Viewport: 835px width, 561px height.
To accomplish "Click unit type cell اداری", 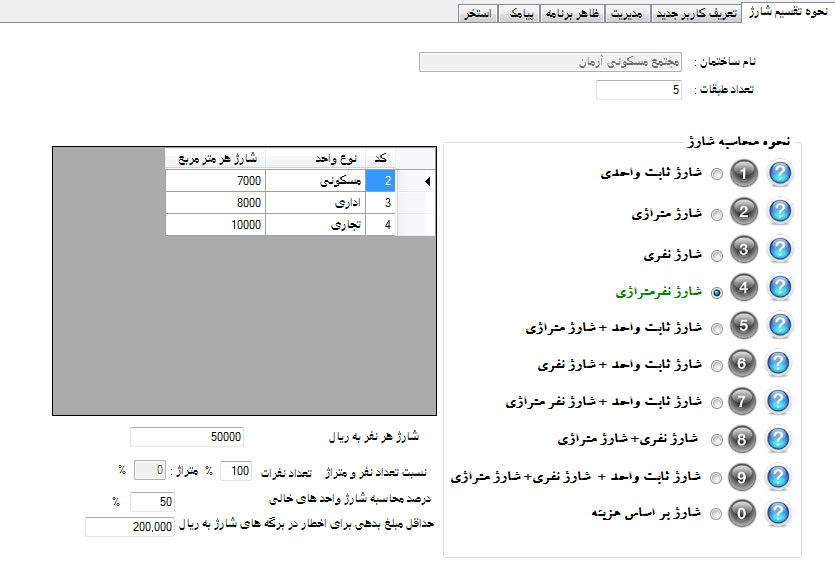I will (x=315, y=203).
